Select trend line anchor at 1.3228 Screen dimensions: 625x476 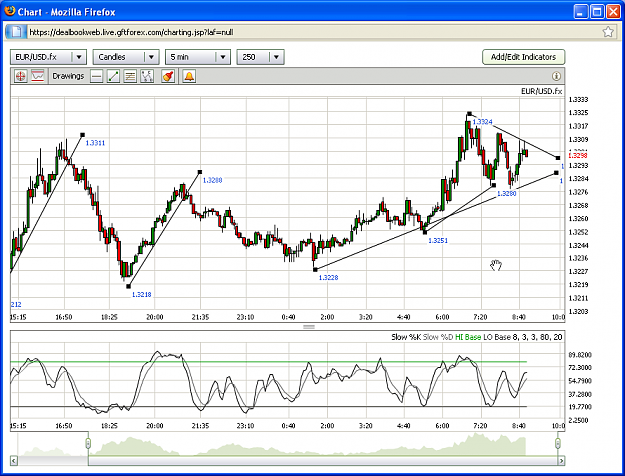click(315, 269)
